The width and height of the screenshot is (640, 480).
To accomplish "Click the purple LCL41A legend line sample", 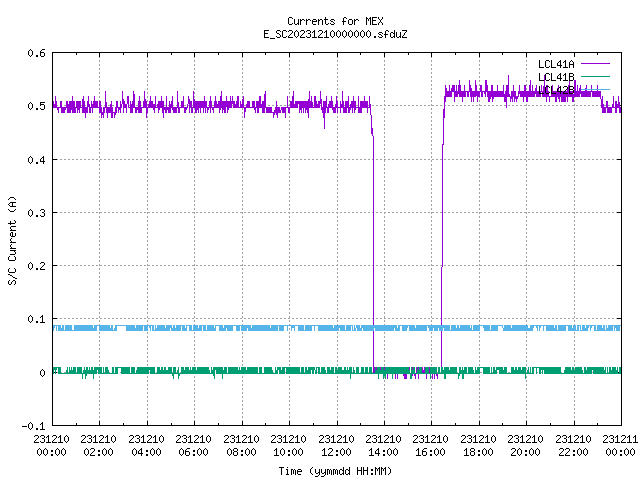I will click(595, 64).
